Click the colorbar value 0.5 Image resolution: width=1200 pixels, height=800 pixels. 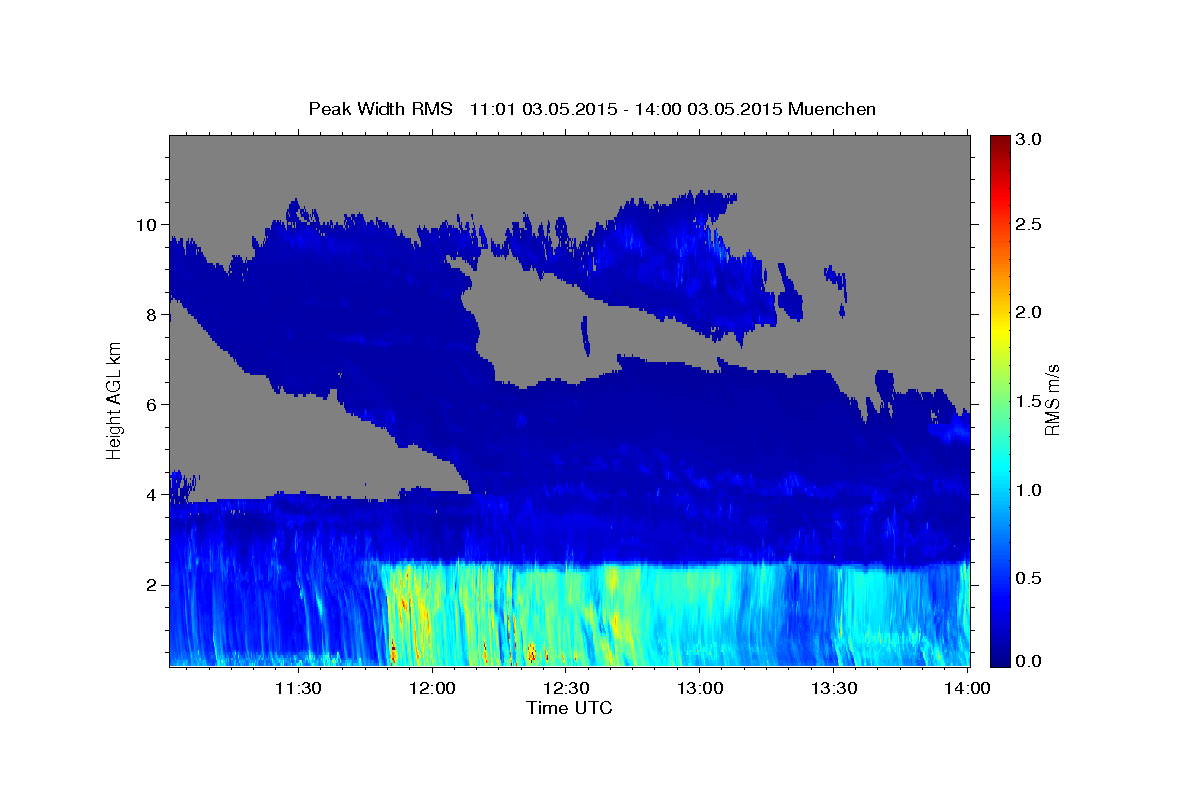click(x=1029, y=578)
